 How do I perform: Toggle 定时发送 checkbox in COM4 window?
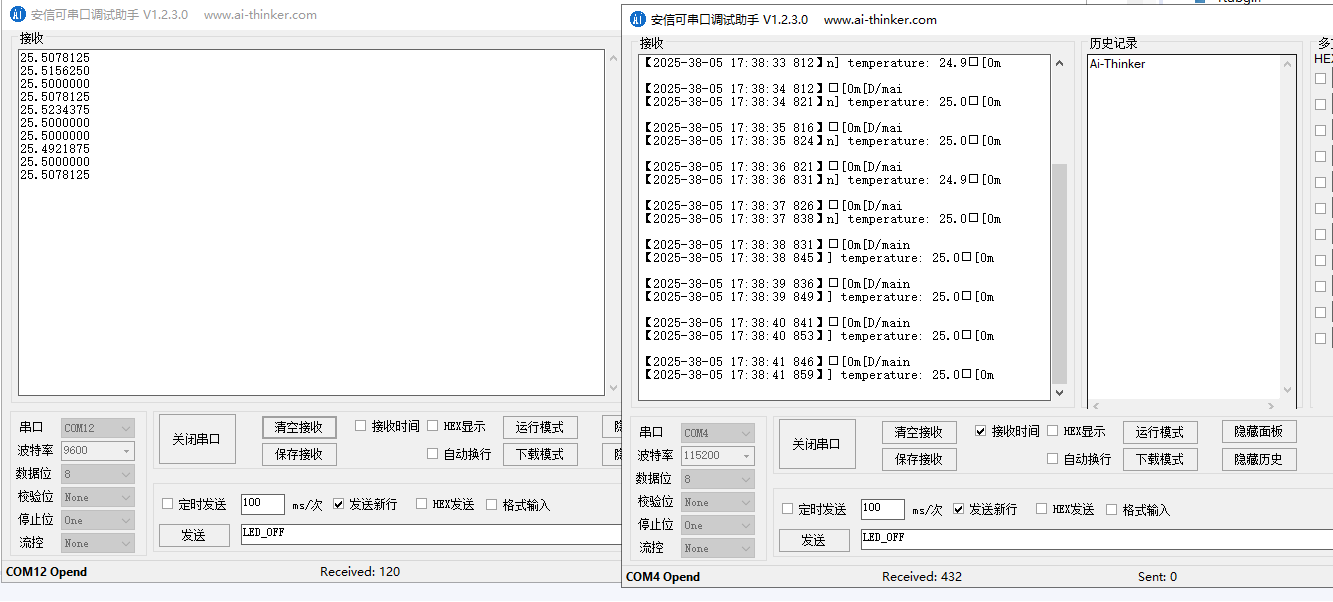(788, 509)
